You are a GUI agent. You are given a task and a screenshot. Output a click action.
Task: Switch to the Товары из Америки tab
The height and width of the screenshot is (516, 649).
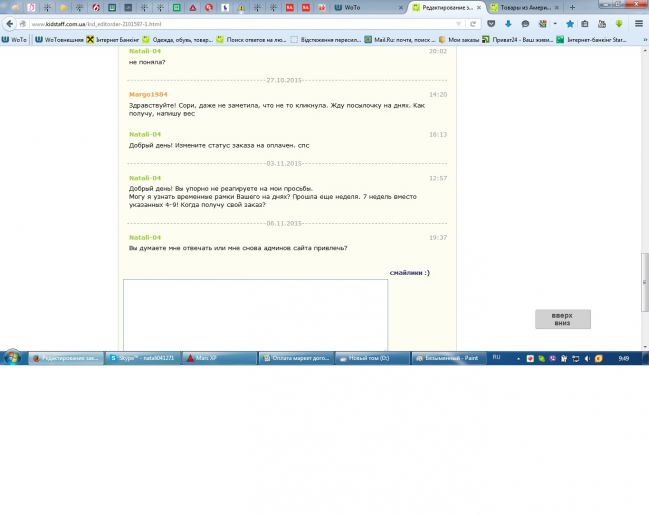(x=525, y=7)
